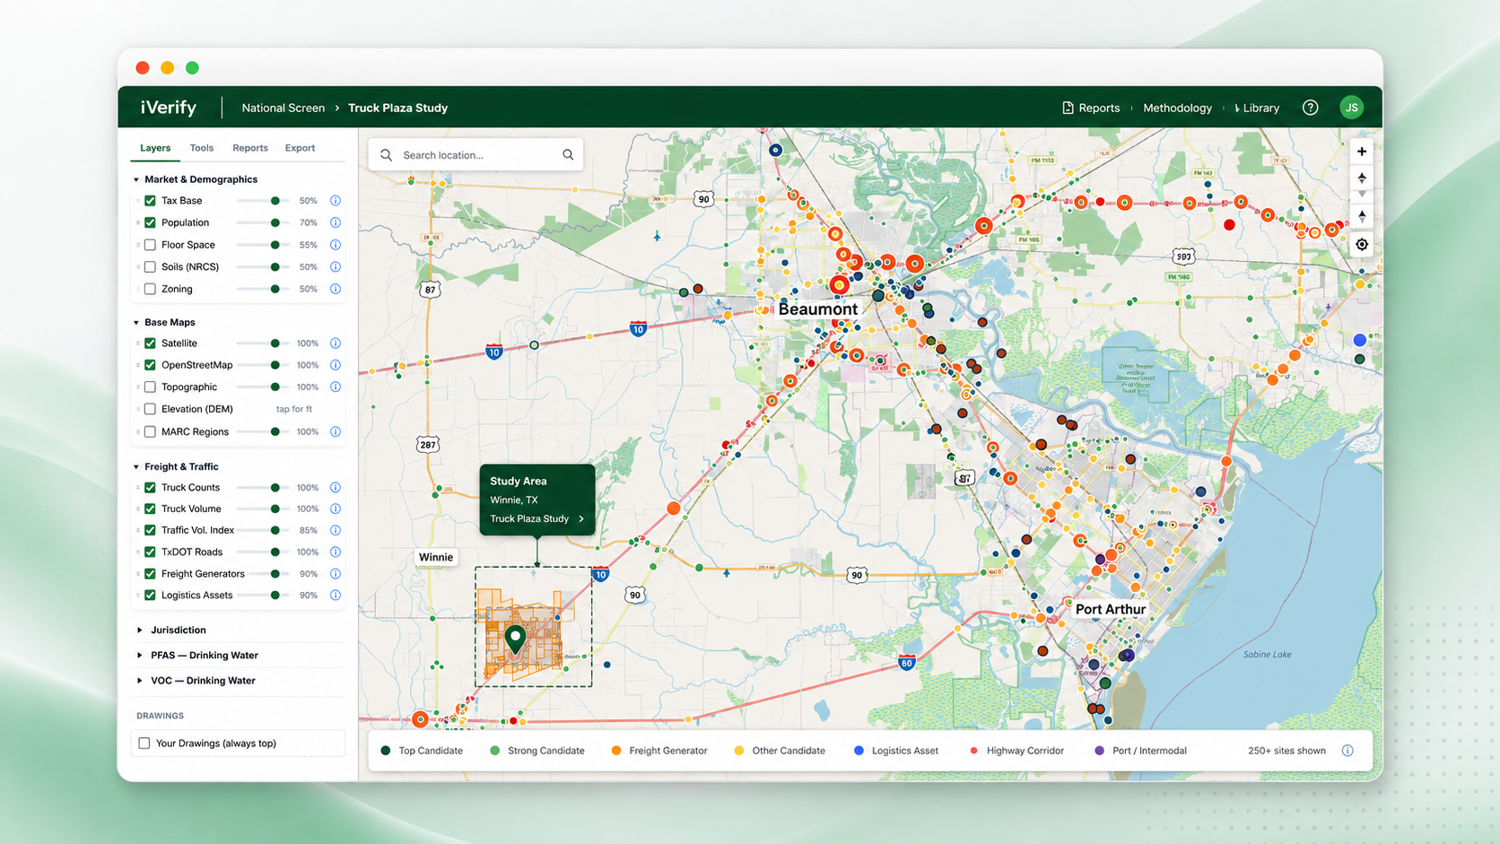Open info icon for Soils (NRCS) layer
Viewport: 1500px width, 844px height.
point(335,267)
